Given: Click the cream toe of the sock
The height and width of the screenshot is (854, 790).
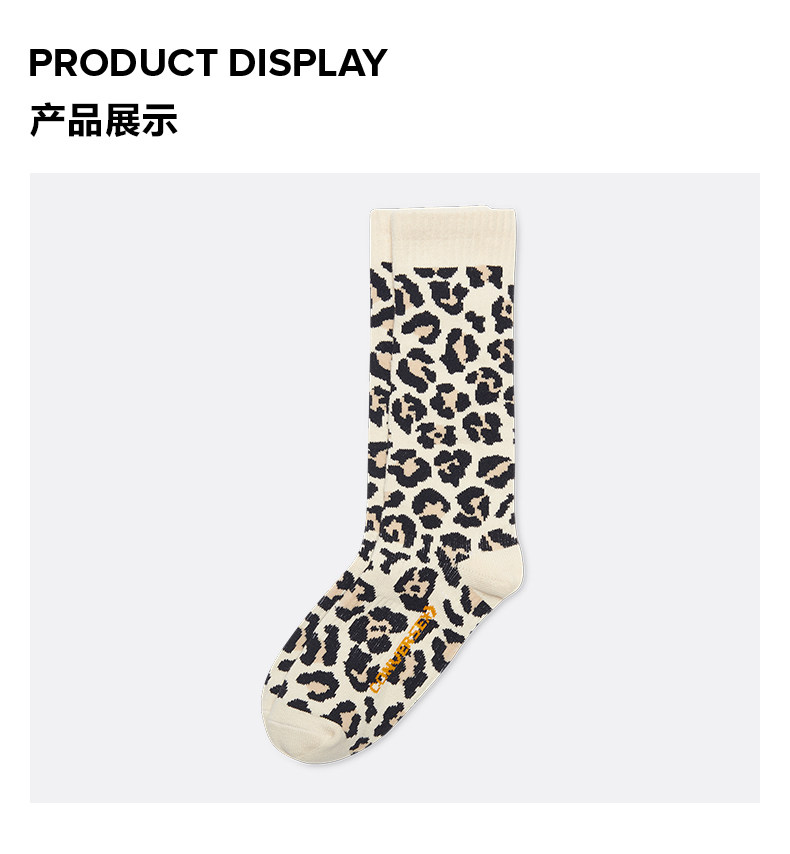Looking at the screenshot, I should (301, 732).
